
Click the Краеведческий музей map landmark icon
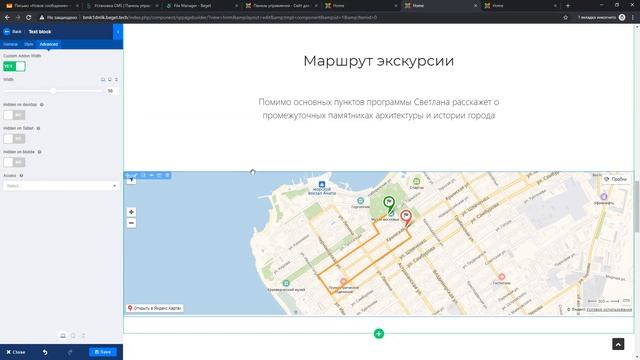point(286,283)
